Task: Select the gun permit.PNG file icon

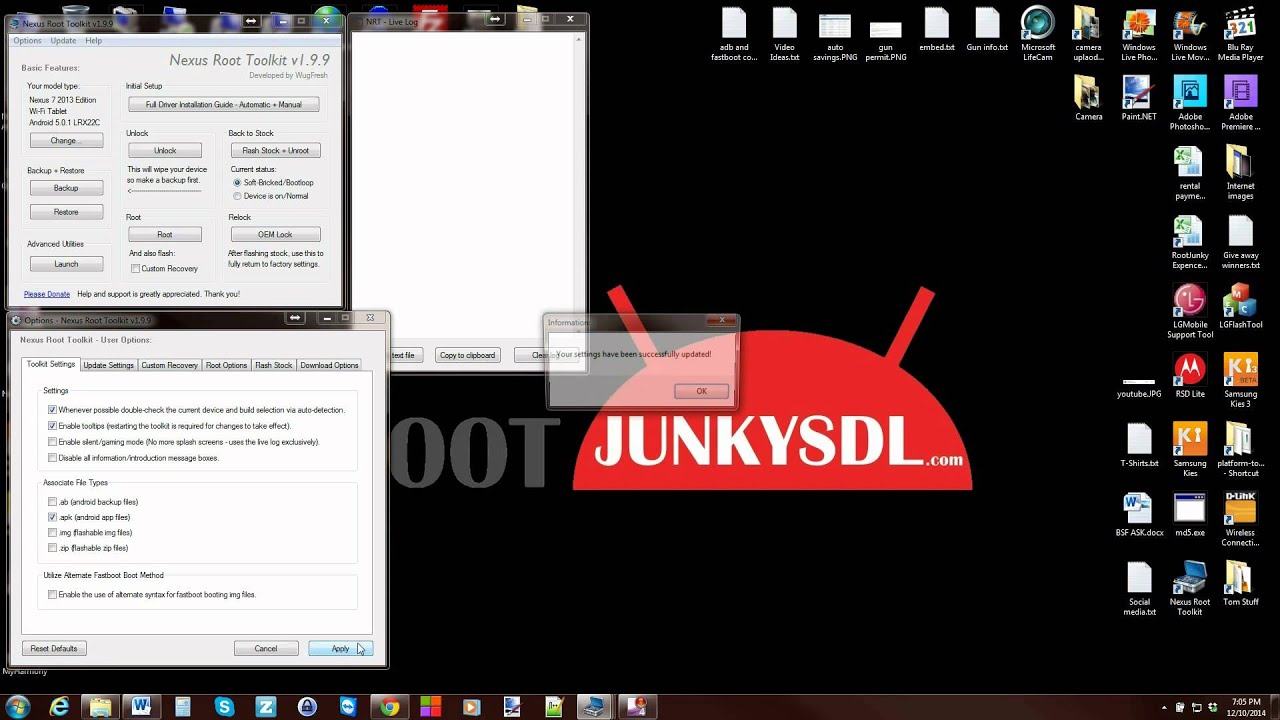Action: 885,39
